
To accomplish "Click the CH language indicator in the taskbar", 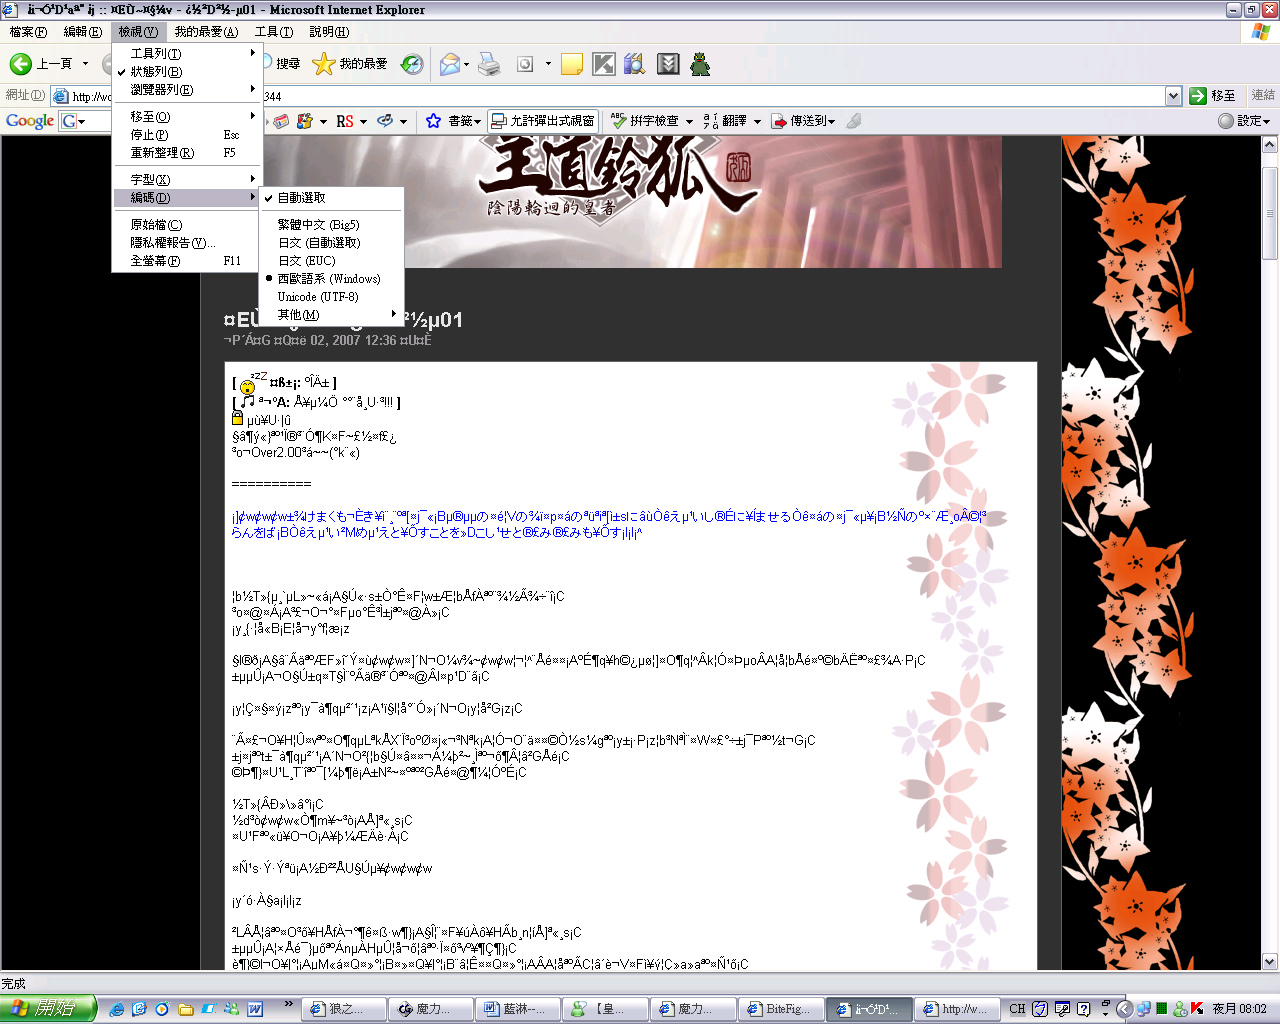I will 1017,1009.
